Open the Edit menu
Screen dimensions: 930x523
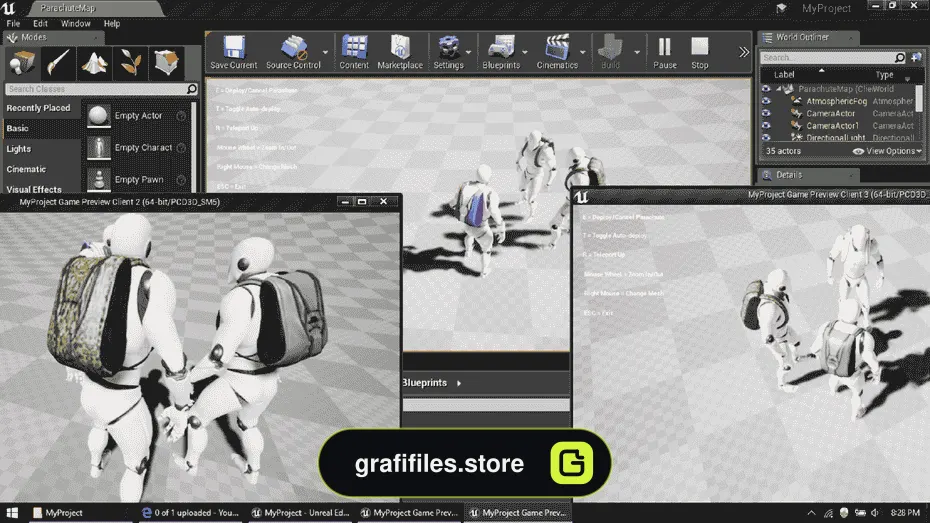click(40, 24)
